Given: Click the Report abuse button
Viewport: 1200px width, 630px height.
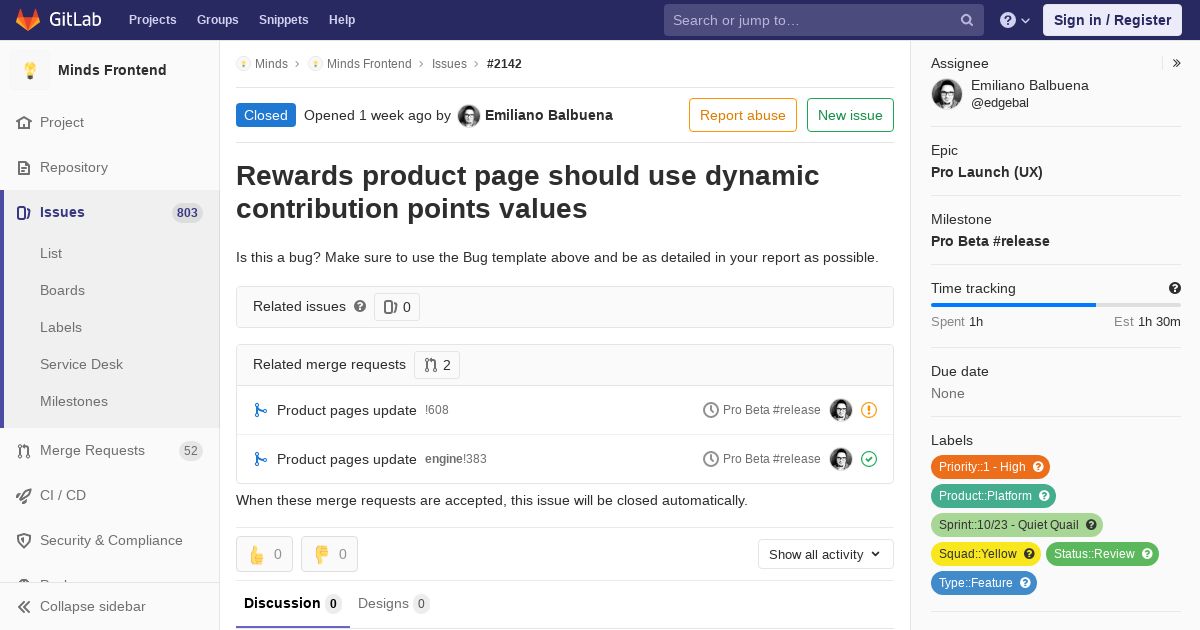Looking at the screenshot, I should (x=743, y=115).
